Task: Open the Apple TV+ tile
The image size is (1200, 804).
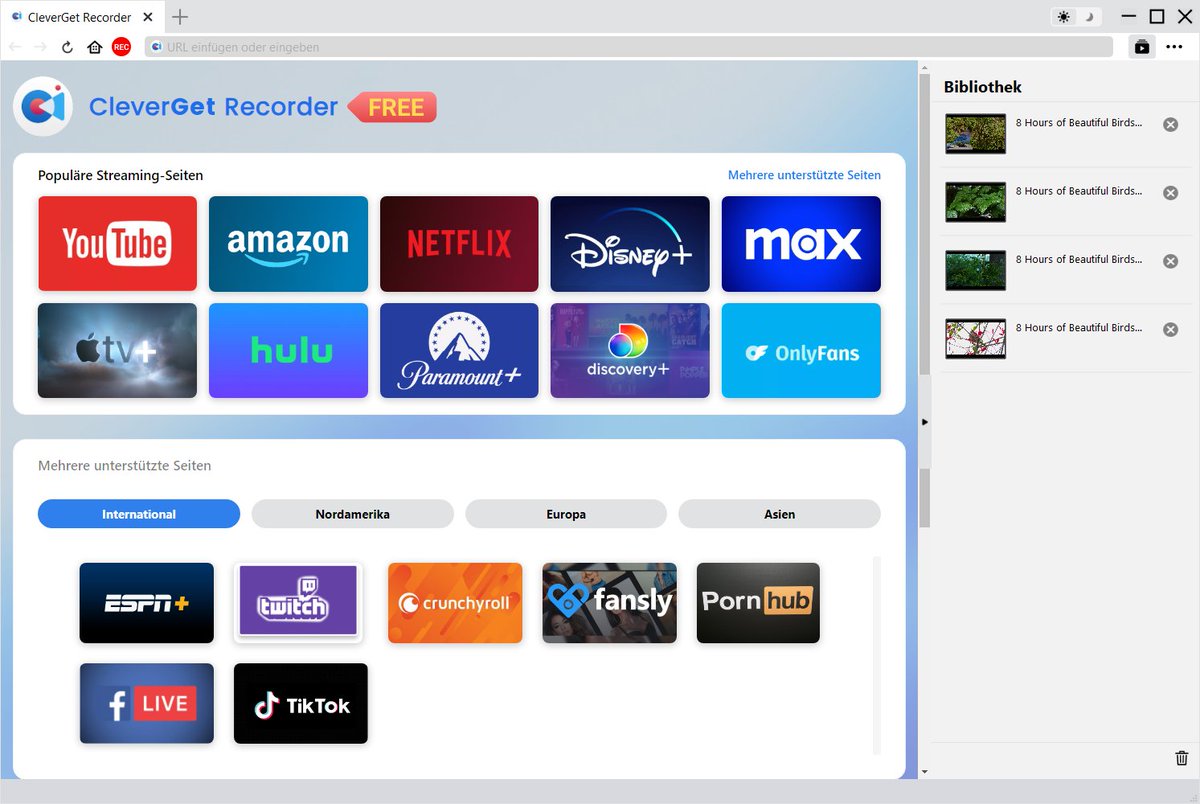Action: tap(117, 351)
